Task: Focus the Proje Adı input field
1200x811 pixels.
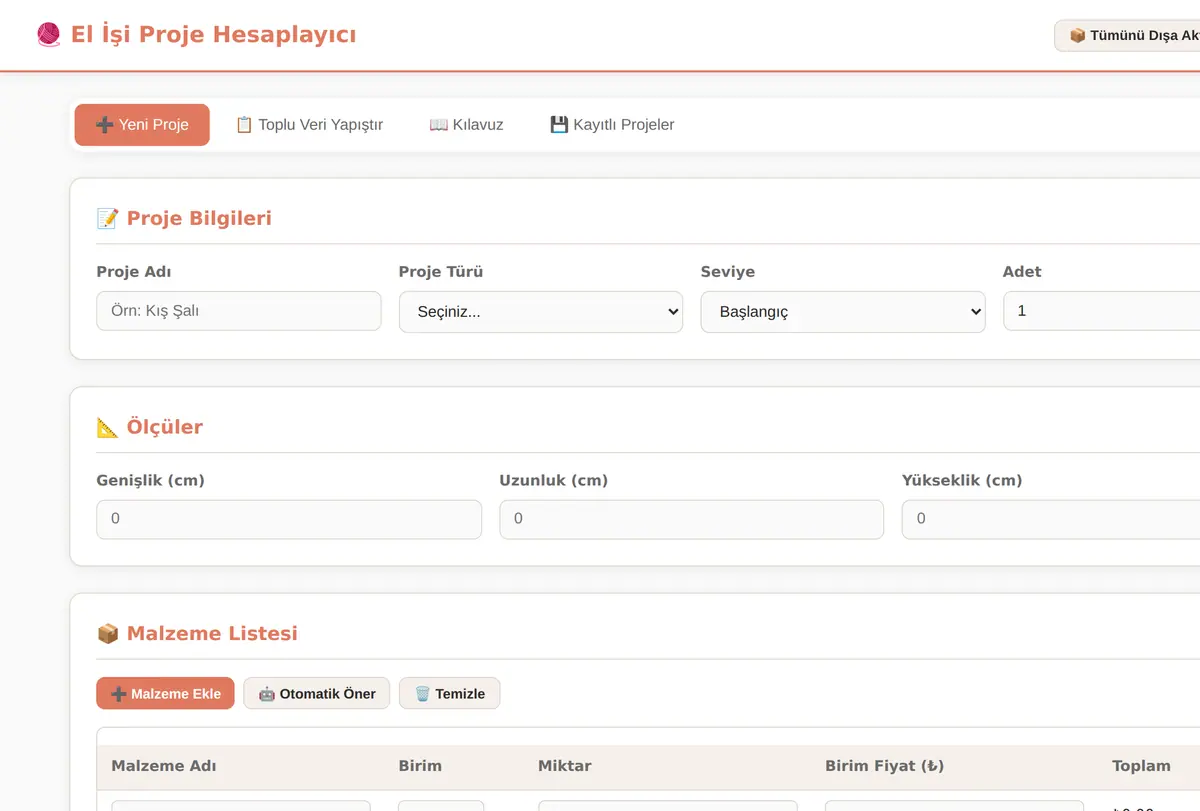Action: pyautogui.click(x=239, y=311)
